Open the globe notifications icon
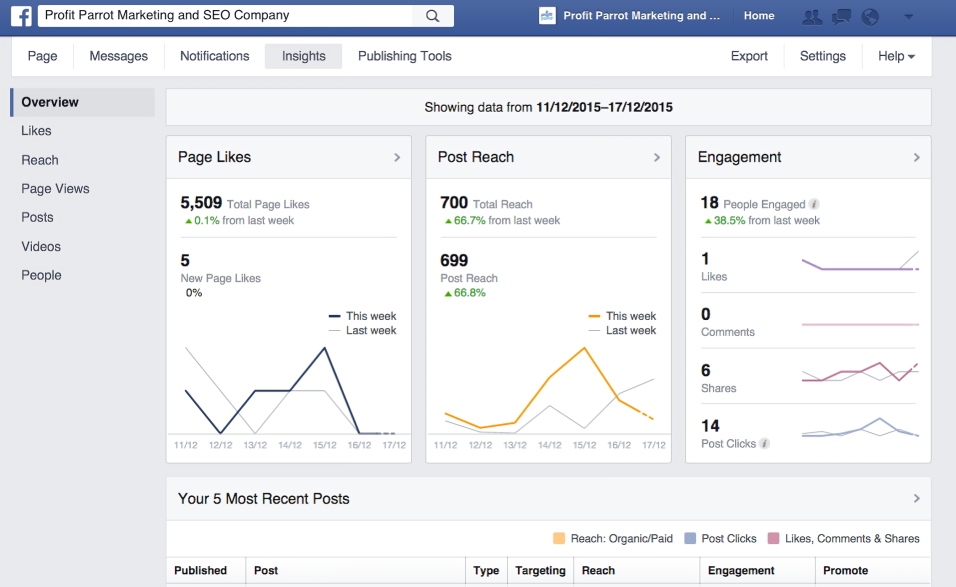Screen dimensions: 956x587 [x=870, y=17]
